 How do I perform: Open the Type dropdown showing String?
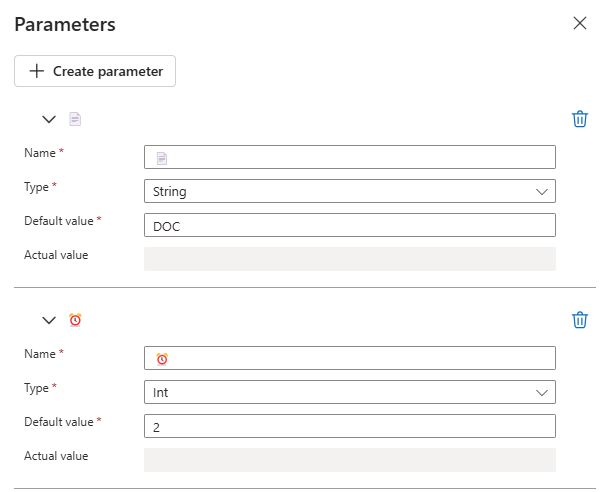[x=349, y=191]
